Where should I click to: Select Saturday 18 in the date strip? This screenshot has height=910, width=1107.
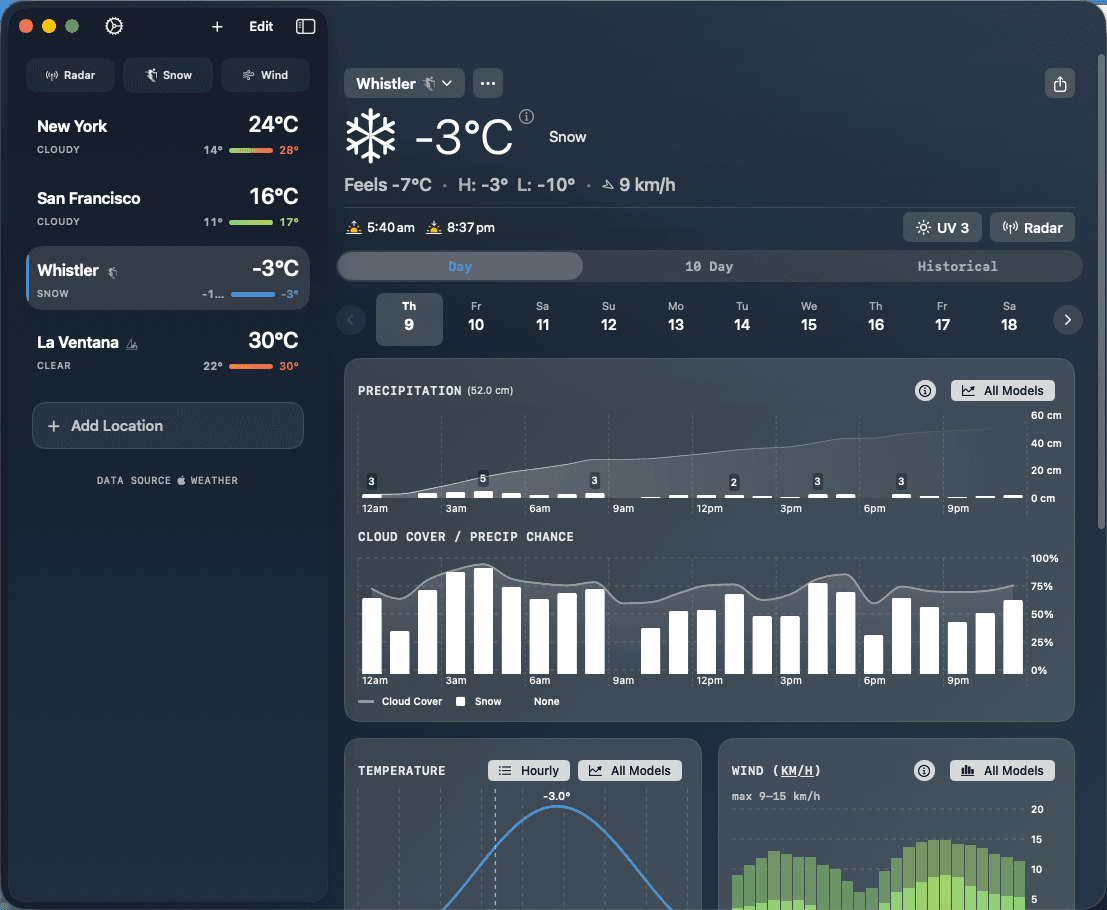1009,318
